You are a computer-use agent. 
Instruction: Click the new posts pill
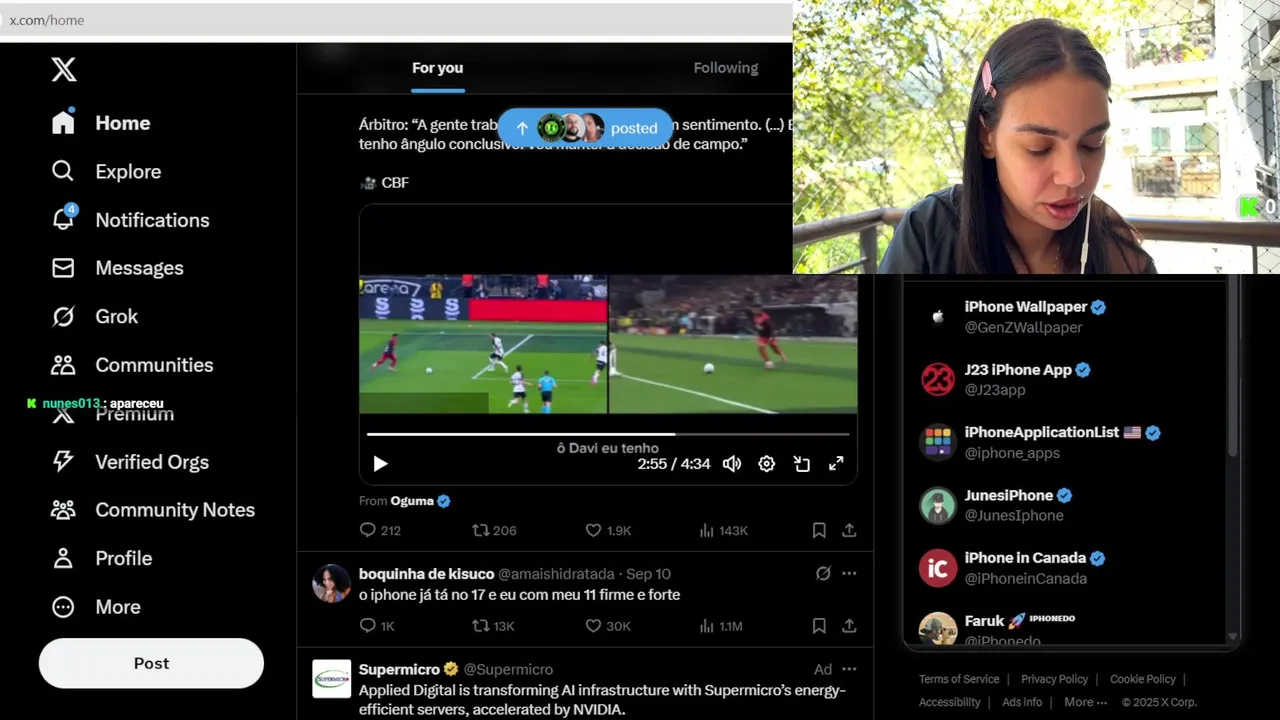[x=585, y=128]
